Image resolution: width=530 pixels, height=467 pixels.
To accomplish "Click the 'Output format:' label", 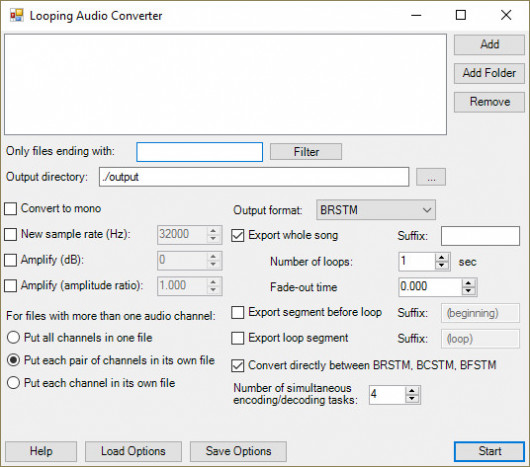I will [x=267, y=210].
